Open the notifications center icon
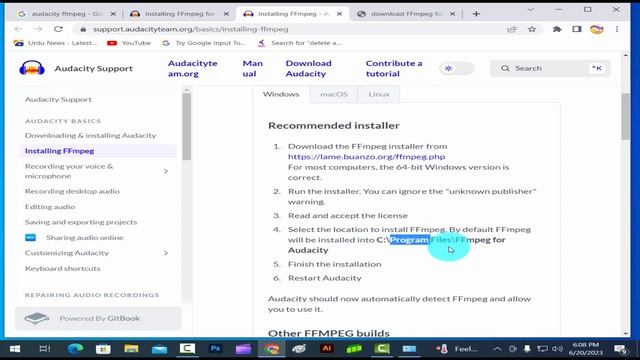Image resolution: width=640 pixels, height=360 pixels. click(x=620, y=349)
